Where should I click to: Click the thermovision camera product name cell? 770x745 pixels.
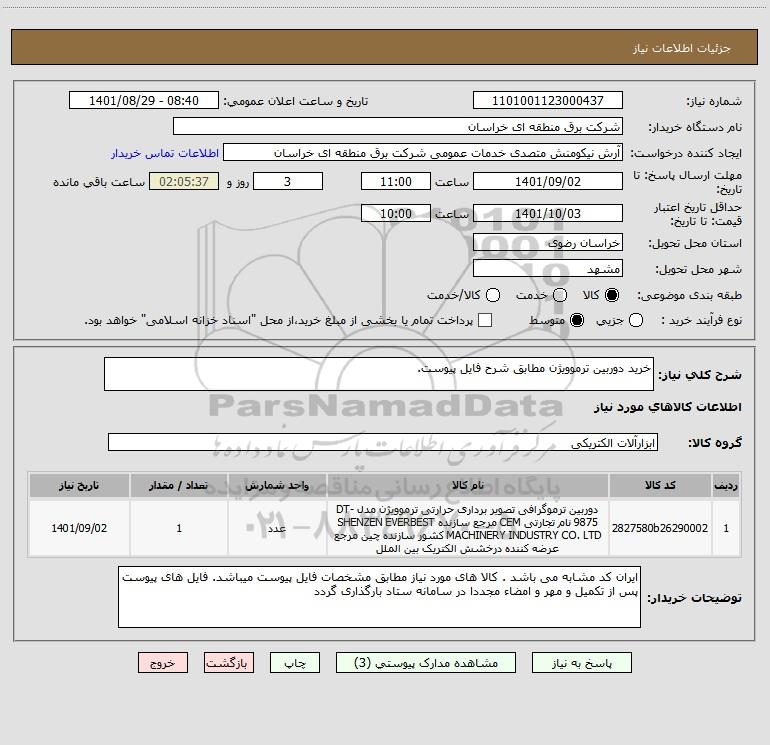tap(468, 528)
